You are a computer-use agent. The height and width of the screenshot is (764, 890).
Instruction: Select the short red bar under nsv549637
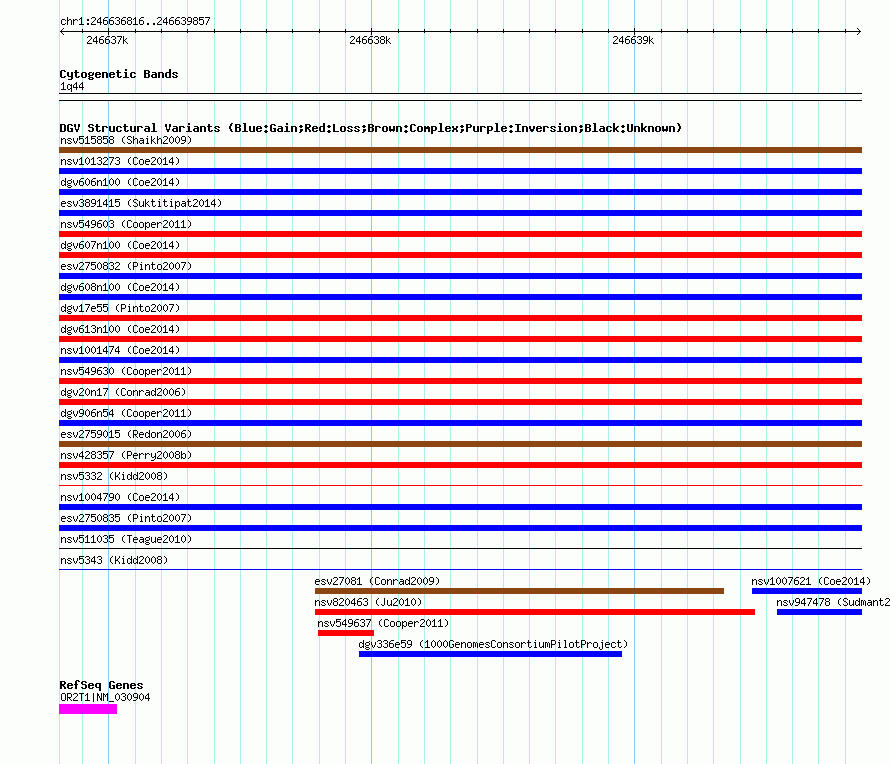coord(346,633)
